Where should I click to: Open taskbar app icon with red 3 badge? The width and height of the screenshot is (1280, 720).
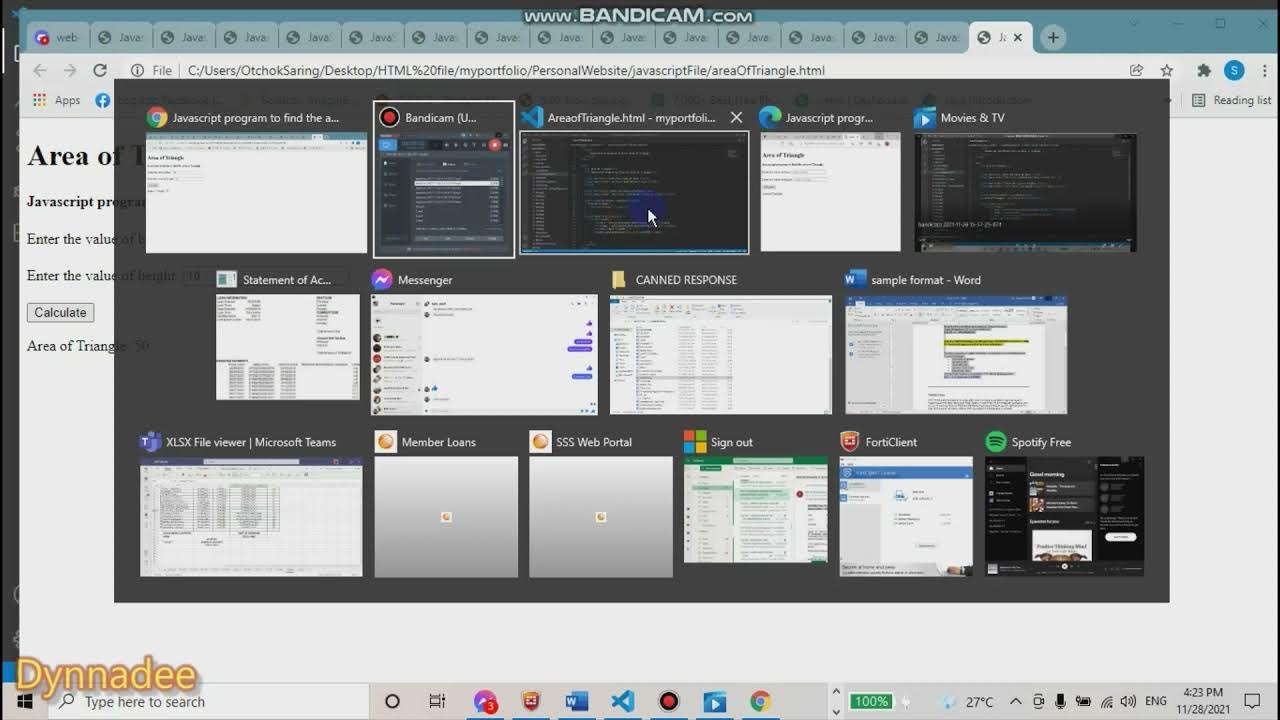coord(485,701)
